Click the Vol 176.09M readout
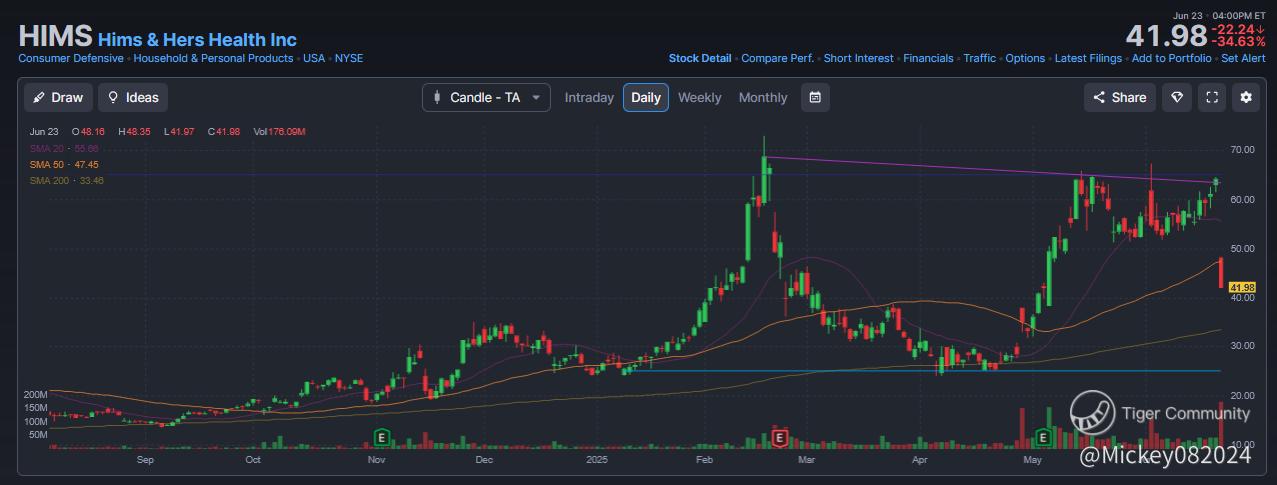1277x485 pixels. click(279, 132)
